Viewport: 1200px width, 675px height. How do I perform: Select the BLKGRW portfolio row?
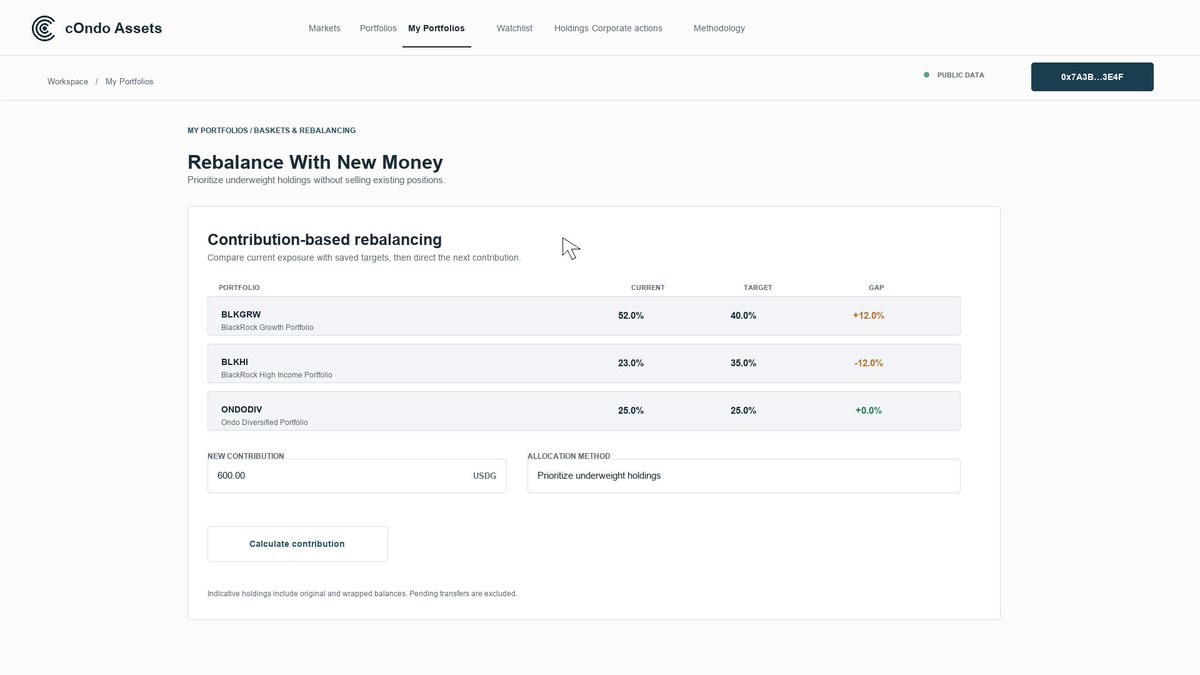point(584,316)
